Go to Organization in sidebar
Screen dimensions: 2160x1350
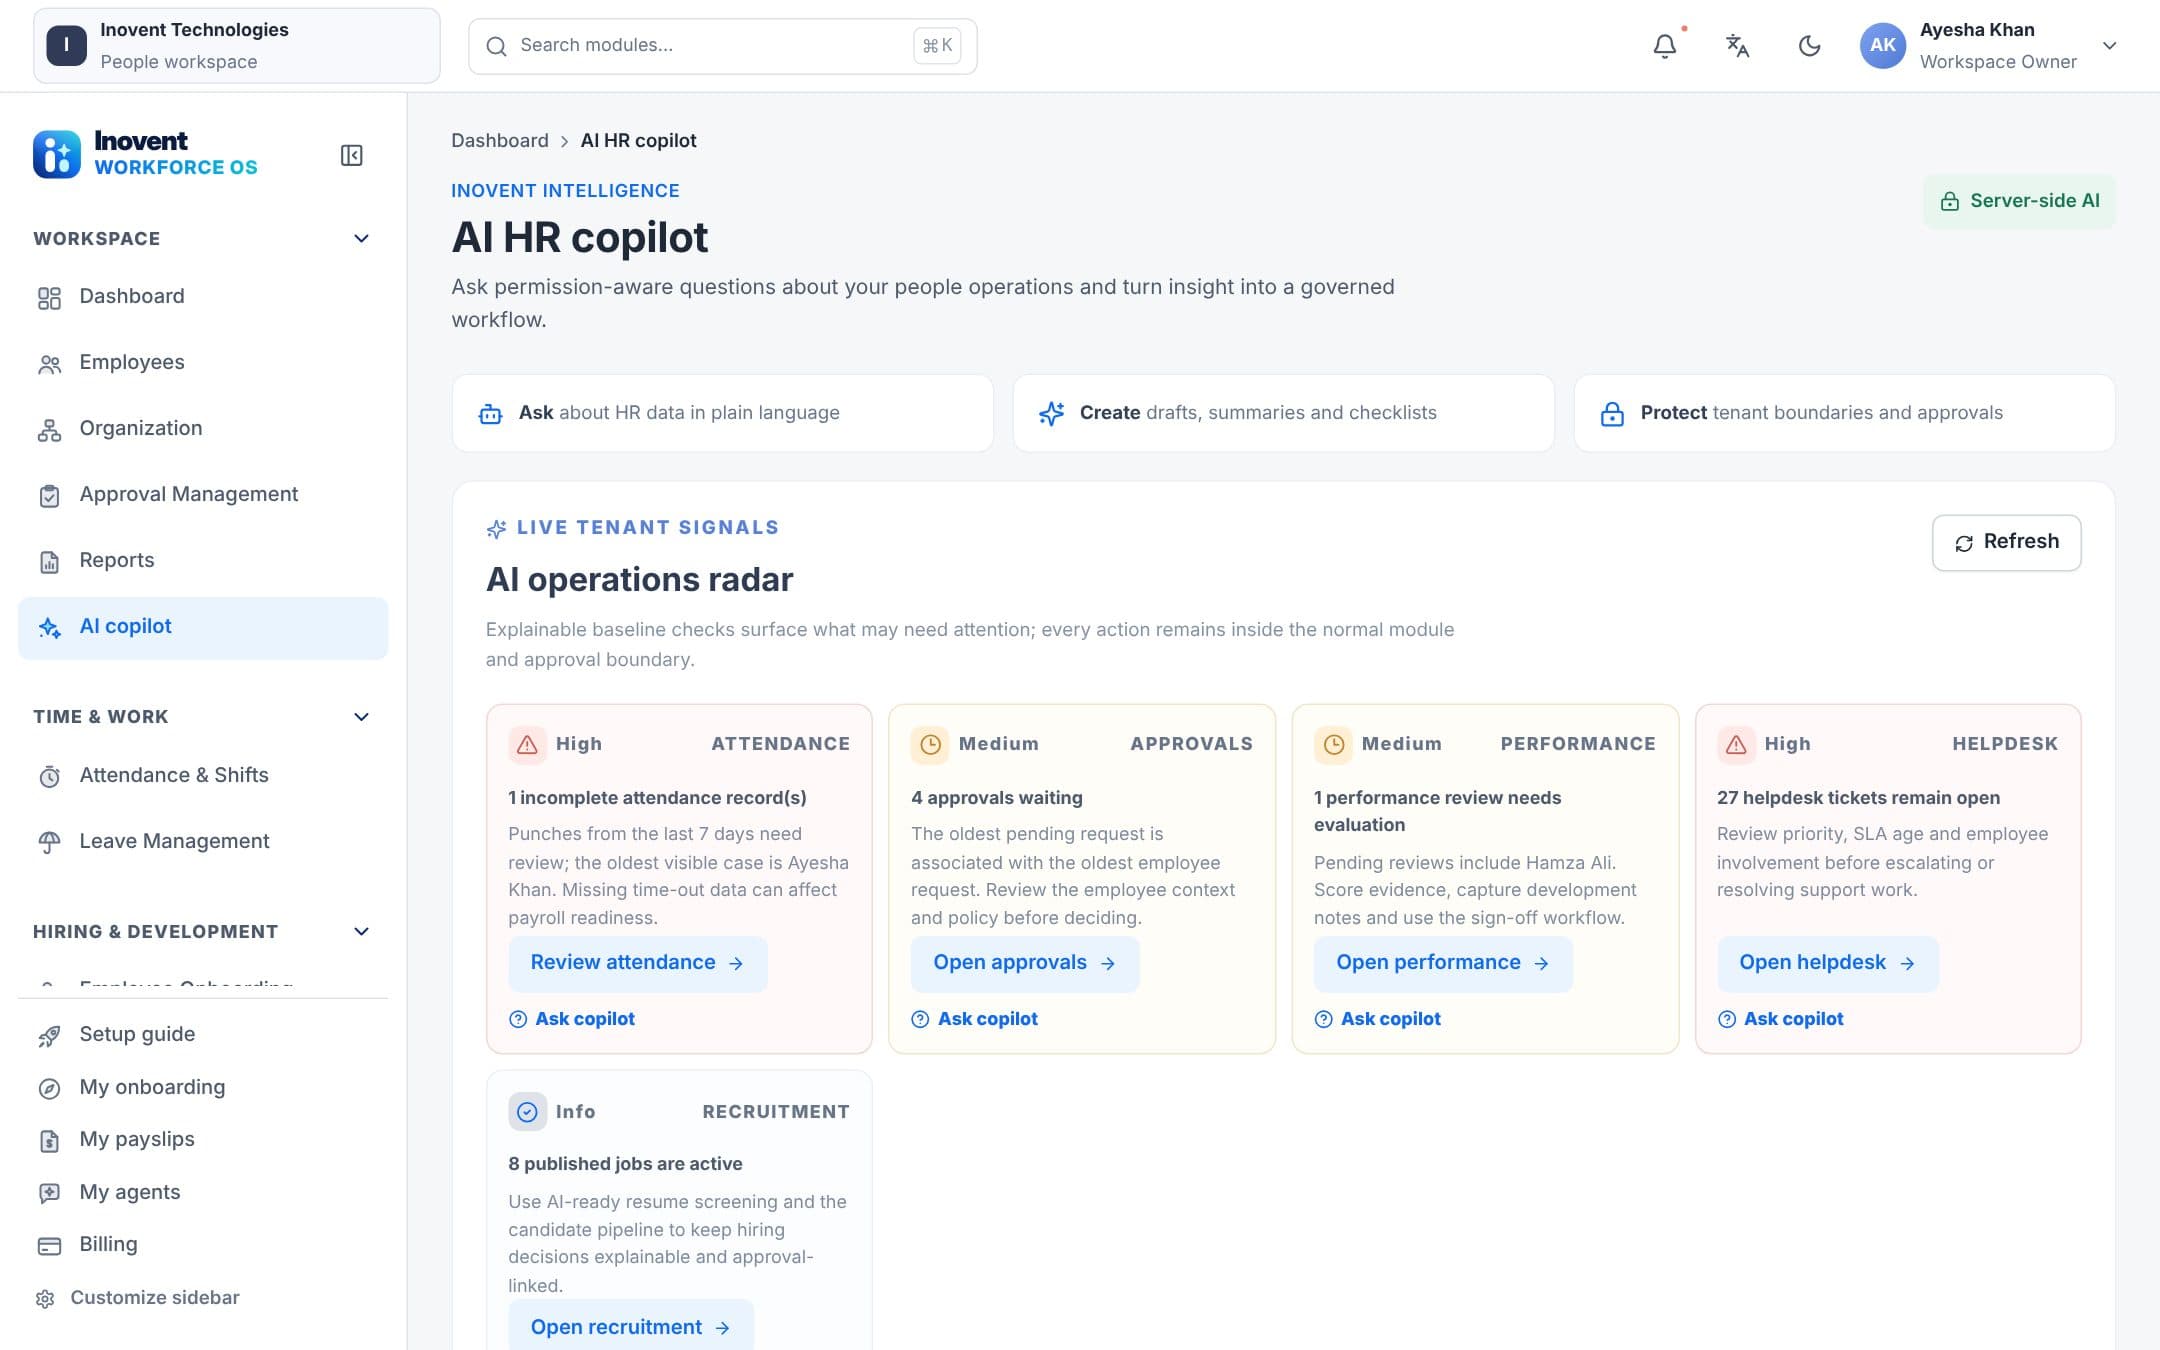[x=203, y=429]
